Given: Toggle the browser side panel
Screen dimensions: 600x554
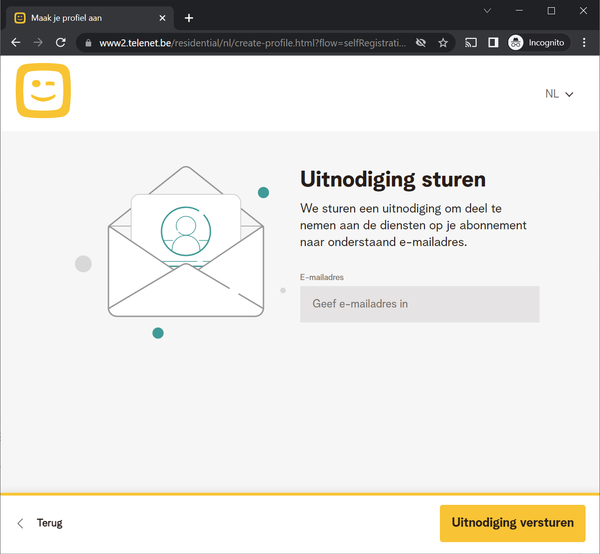Looking at the screenshot, I should click(x=493, y=43).
